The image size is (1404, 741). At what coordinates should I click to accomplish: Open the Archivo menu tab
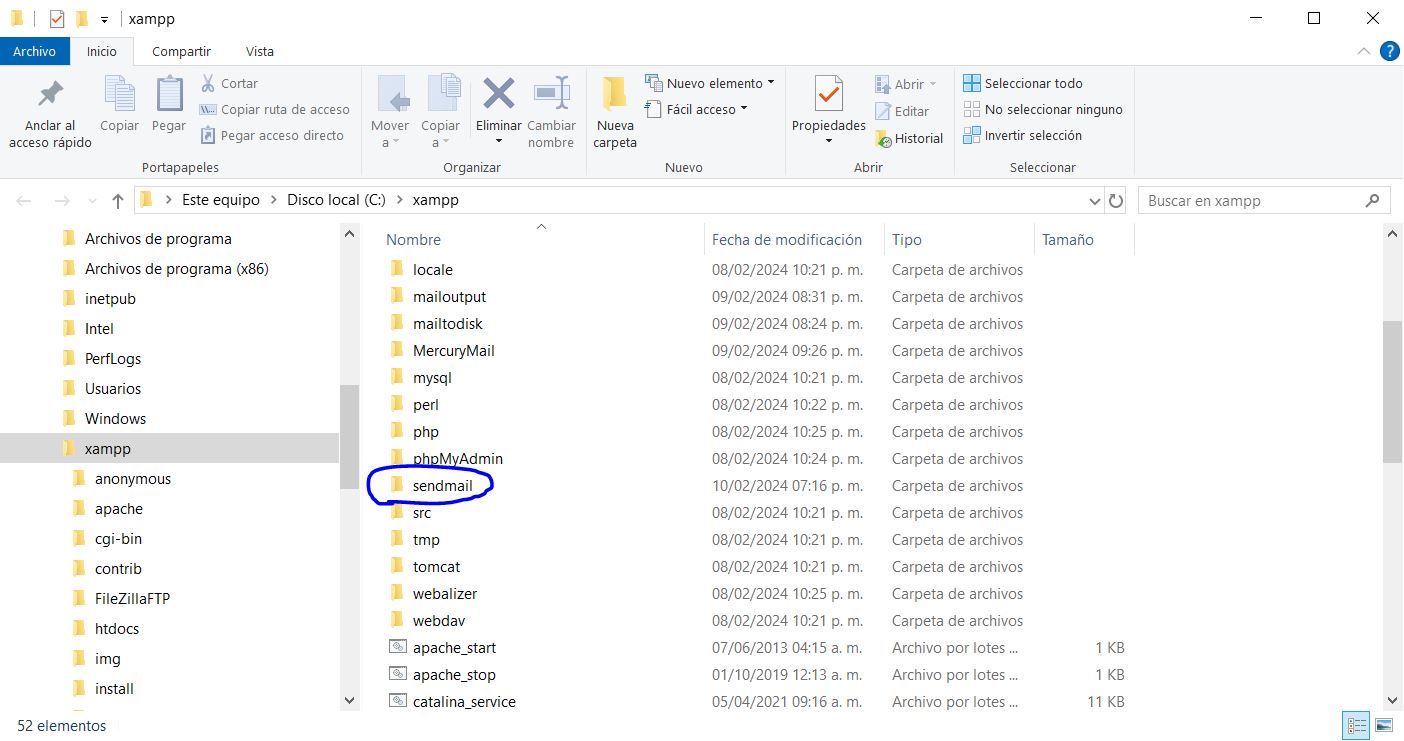34,51
